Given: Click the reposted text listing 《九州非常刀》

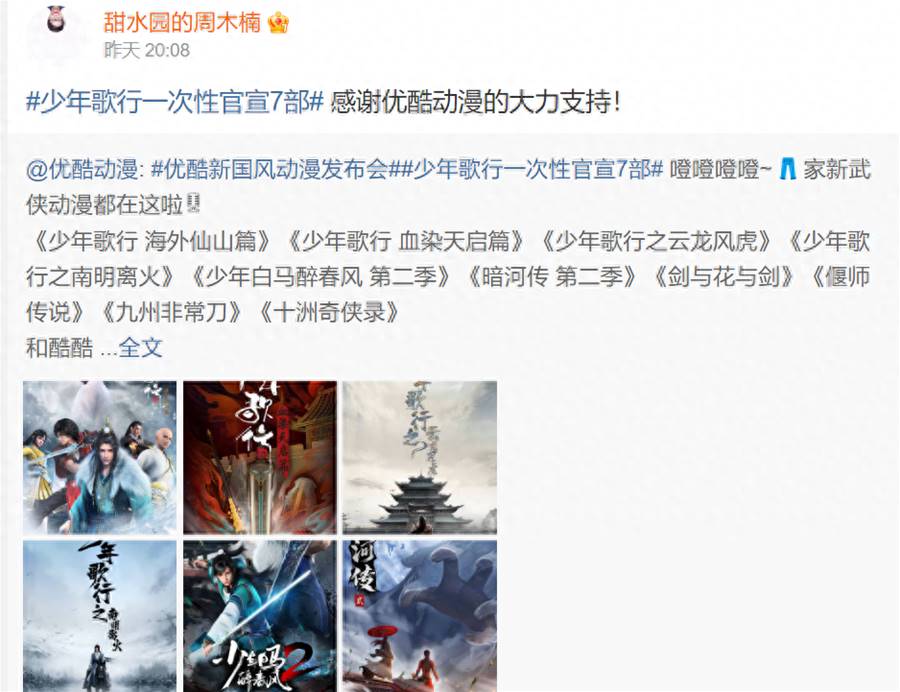Looking at the screenshot, I should click(x=172, y=312).
